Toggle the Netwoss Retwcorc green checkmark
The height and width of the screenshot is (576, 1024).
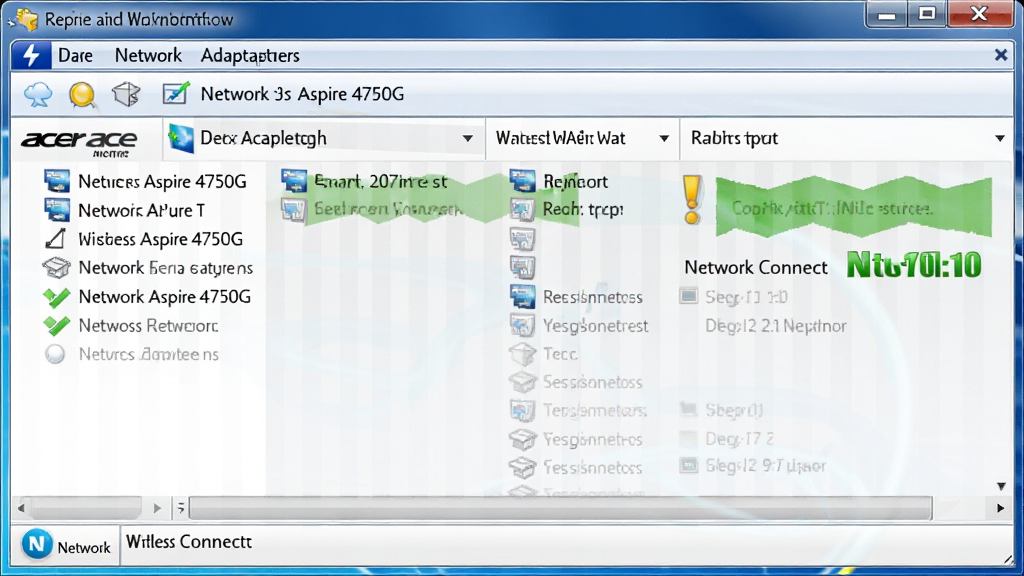point(57,325)
